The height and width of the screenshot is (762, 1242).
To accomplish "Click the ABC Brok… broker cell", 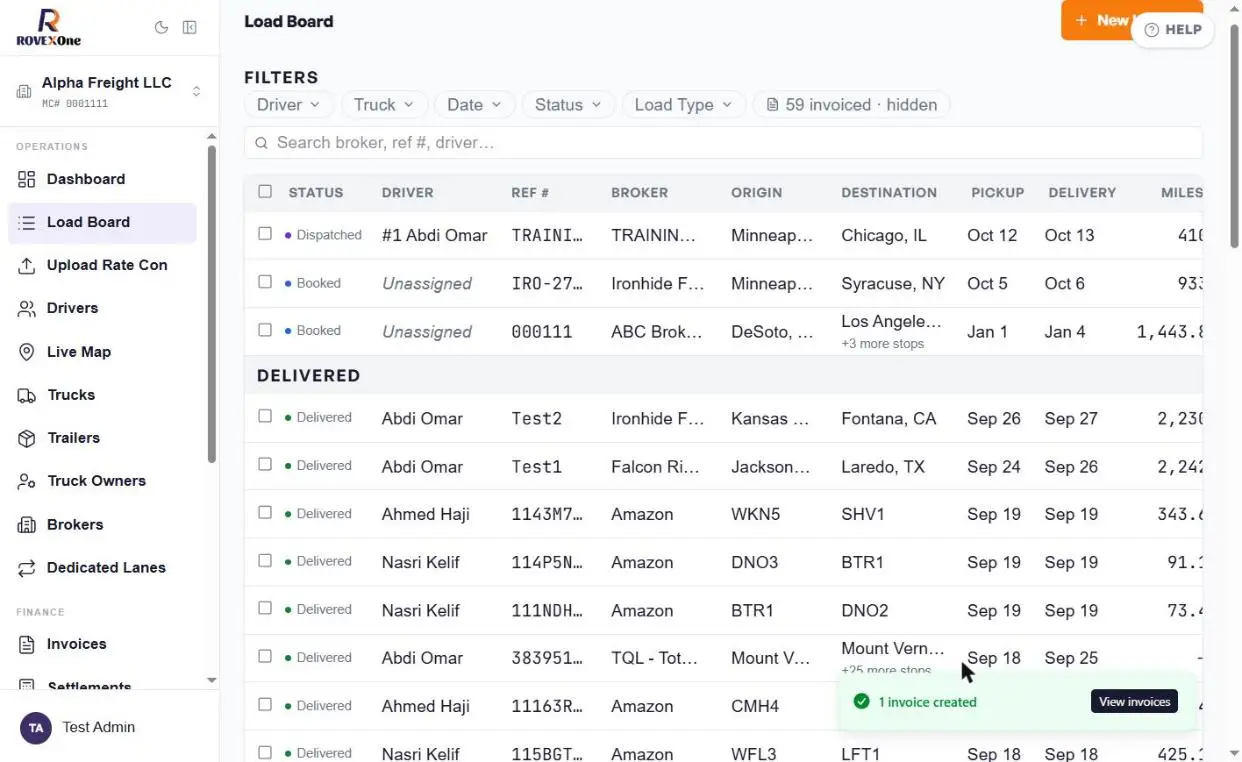I will tap(657, 331).
